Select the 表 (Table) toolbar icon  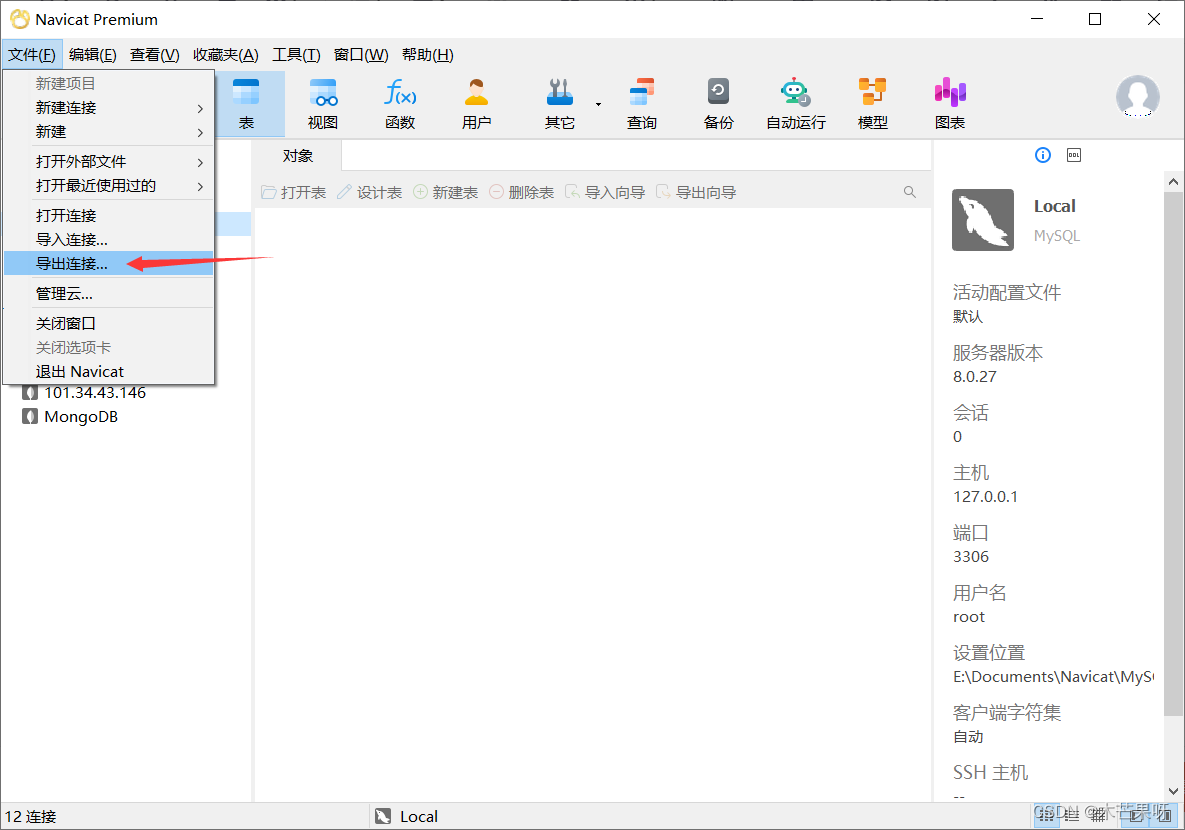246,104
